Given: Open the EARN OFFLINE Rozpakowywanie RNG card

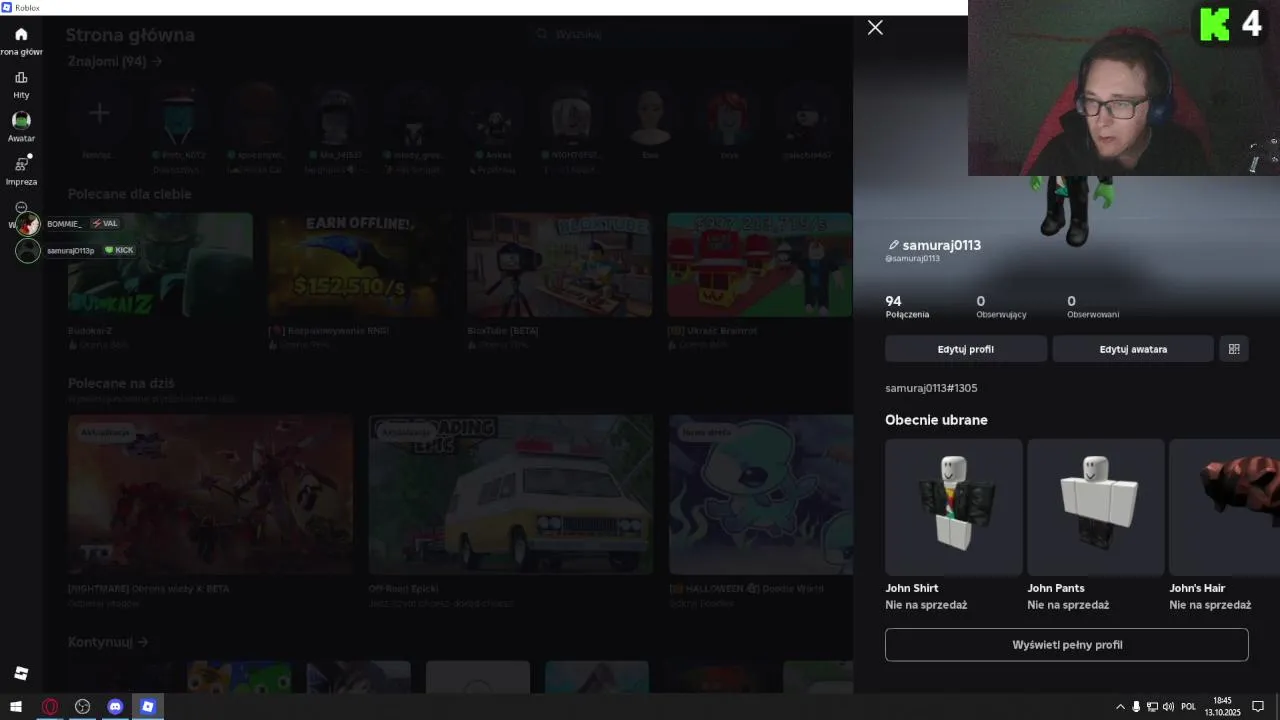Looking at the screenshot, I should (x=360, y=280).
